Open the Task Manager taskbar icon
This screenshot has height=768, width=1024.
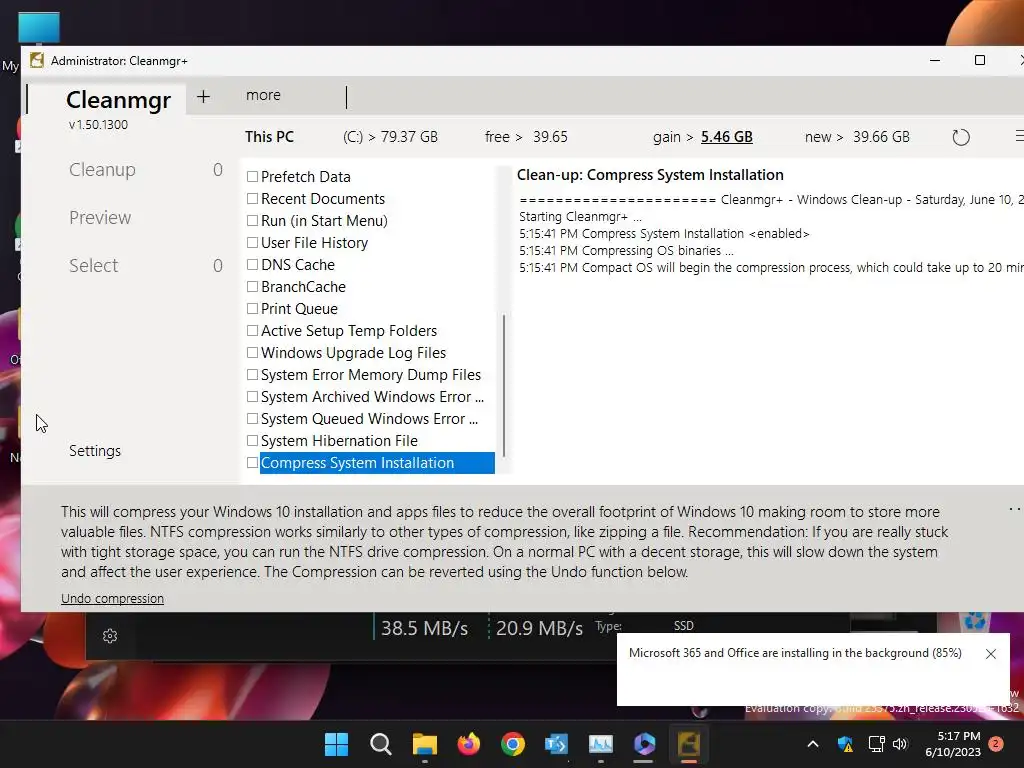point(600,744)
